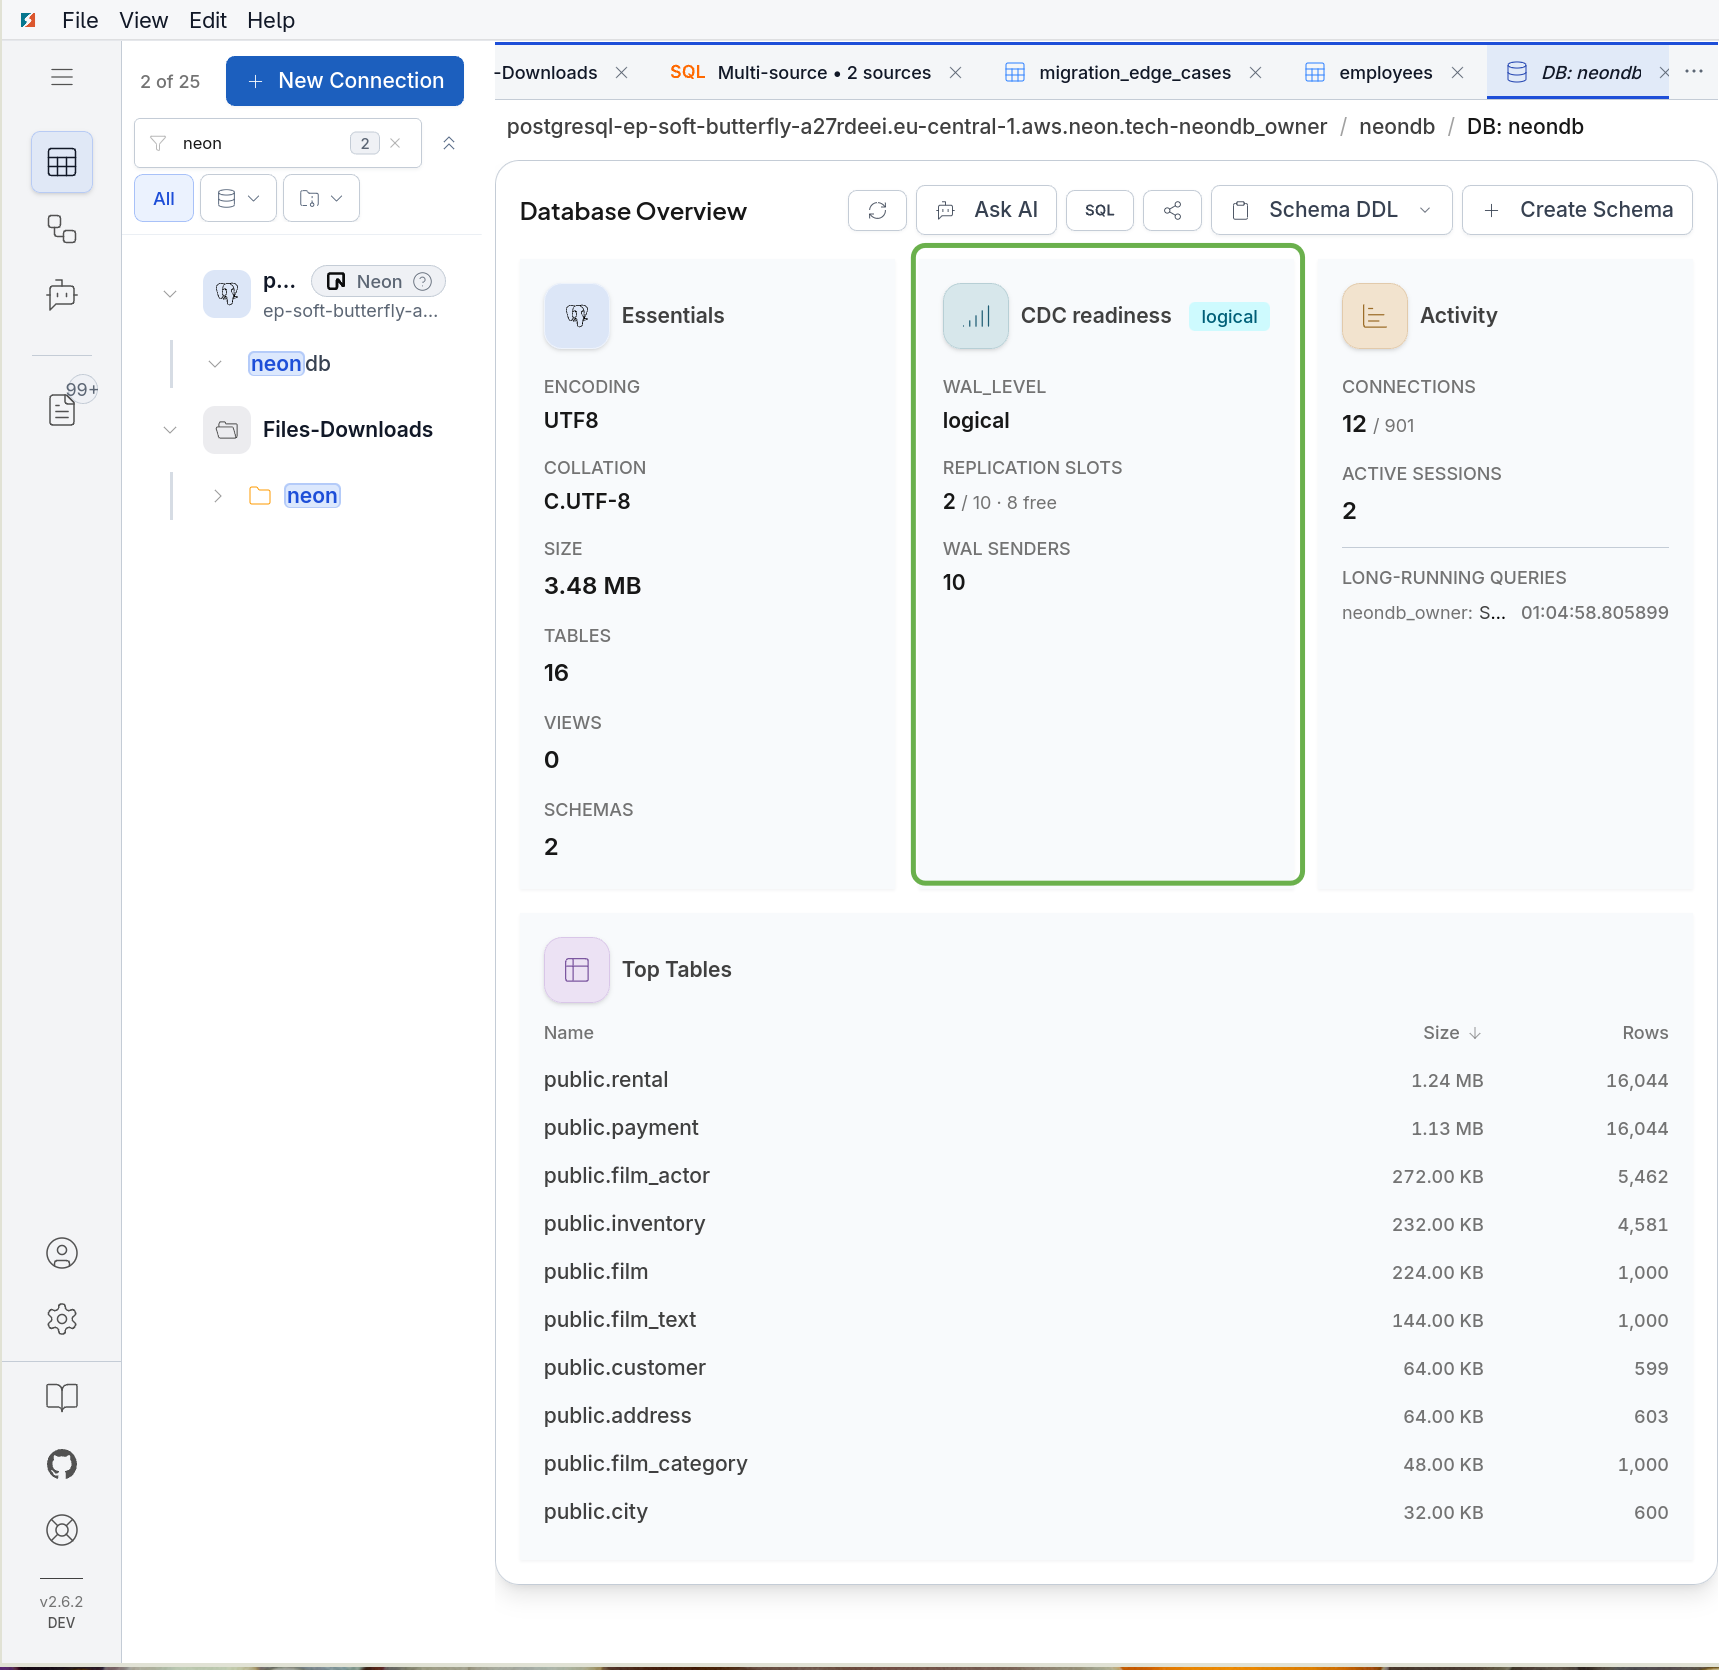This screenshot has height=1670, width=1719.
Task: Click the CDC readiness signal bars icon
Action: 975,316
